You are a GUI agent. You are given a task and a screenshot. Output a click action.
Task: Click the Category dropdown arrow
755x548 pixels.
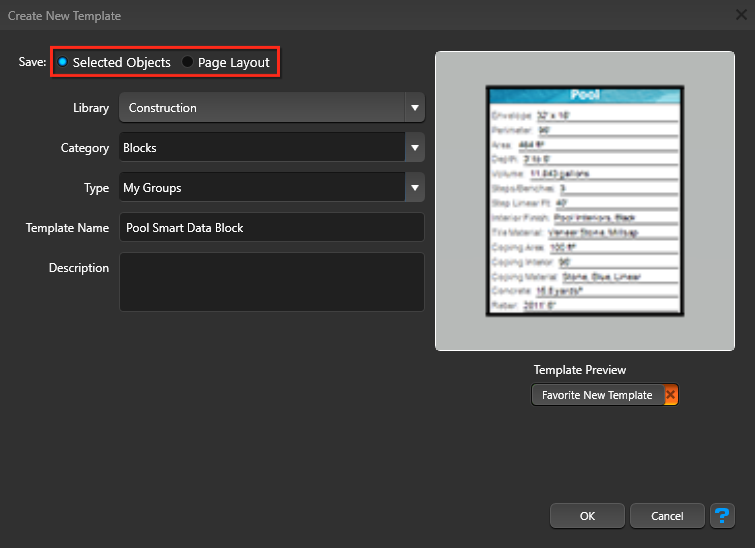click(x=414, y=148)
